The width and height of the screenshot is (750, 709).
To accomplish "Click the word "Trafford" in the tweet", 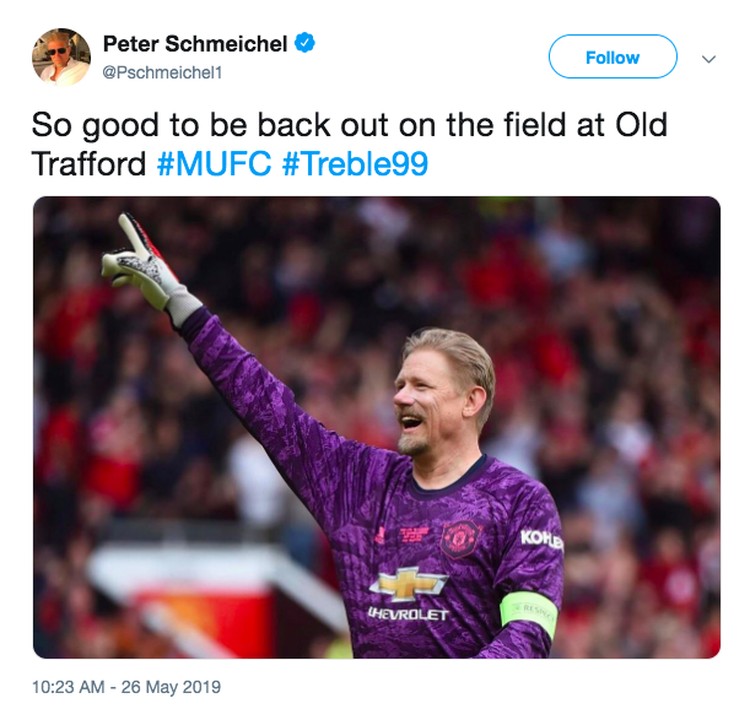I will [88, 164].
